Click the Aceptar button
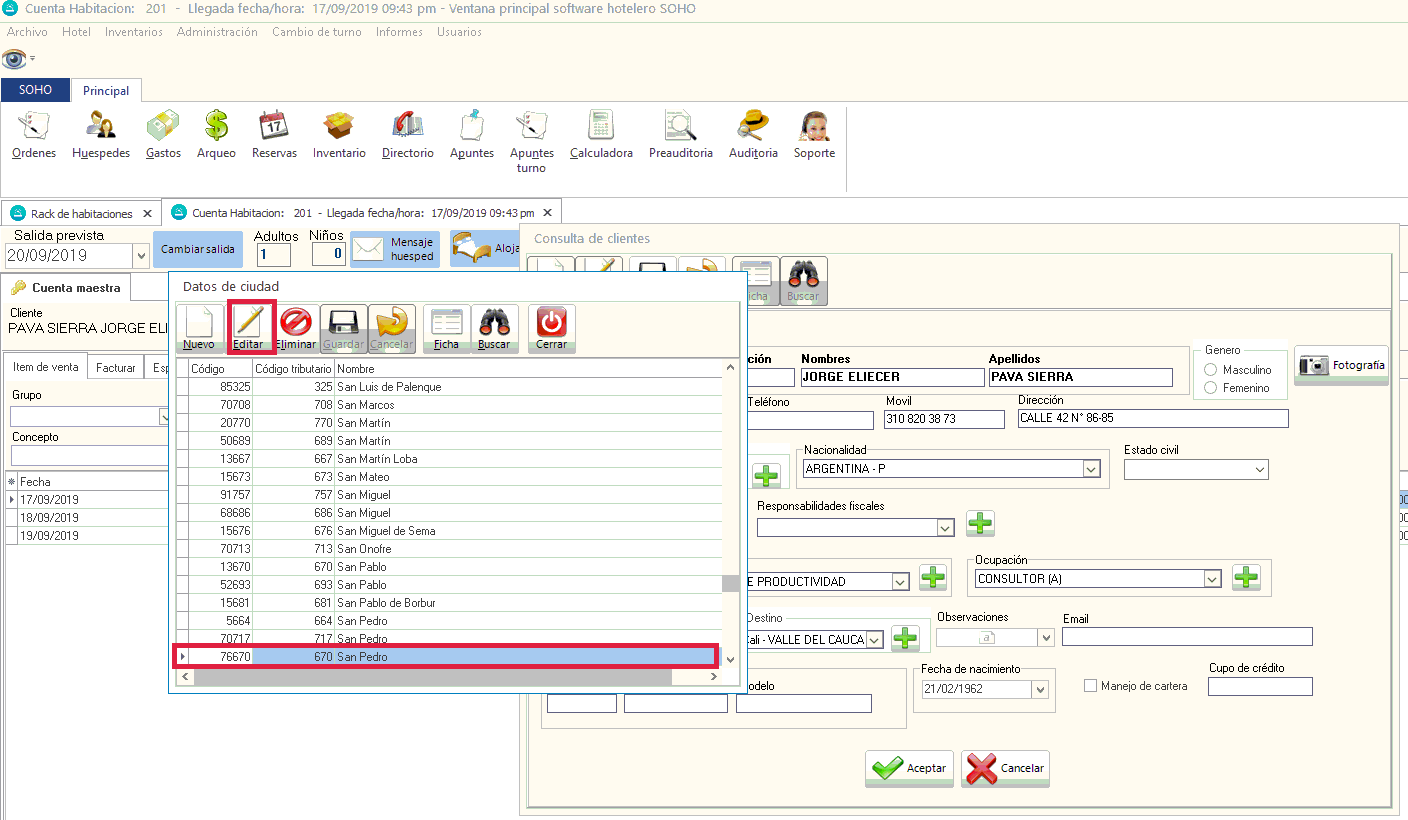The width and height of the screenshot is (1408, 820). (x=909, y=768)
